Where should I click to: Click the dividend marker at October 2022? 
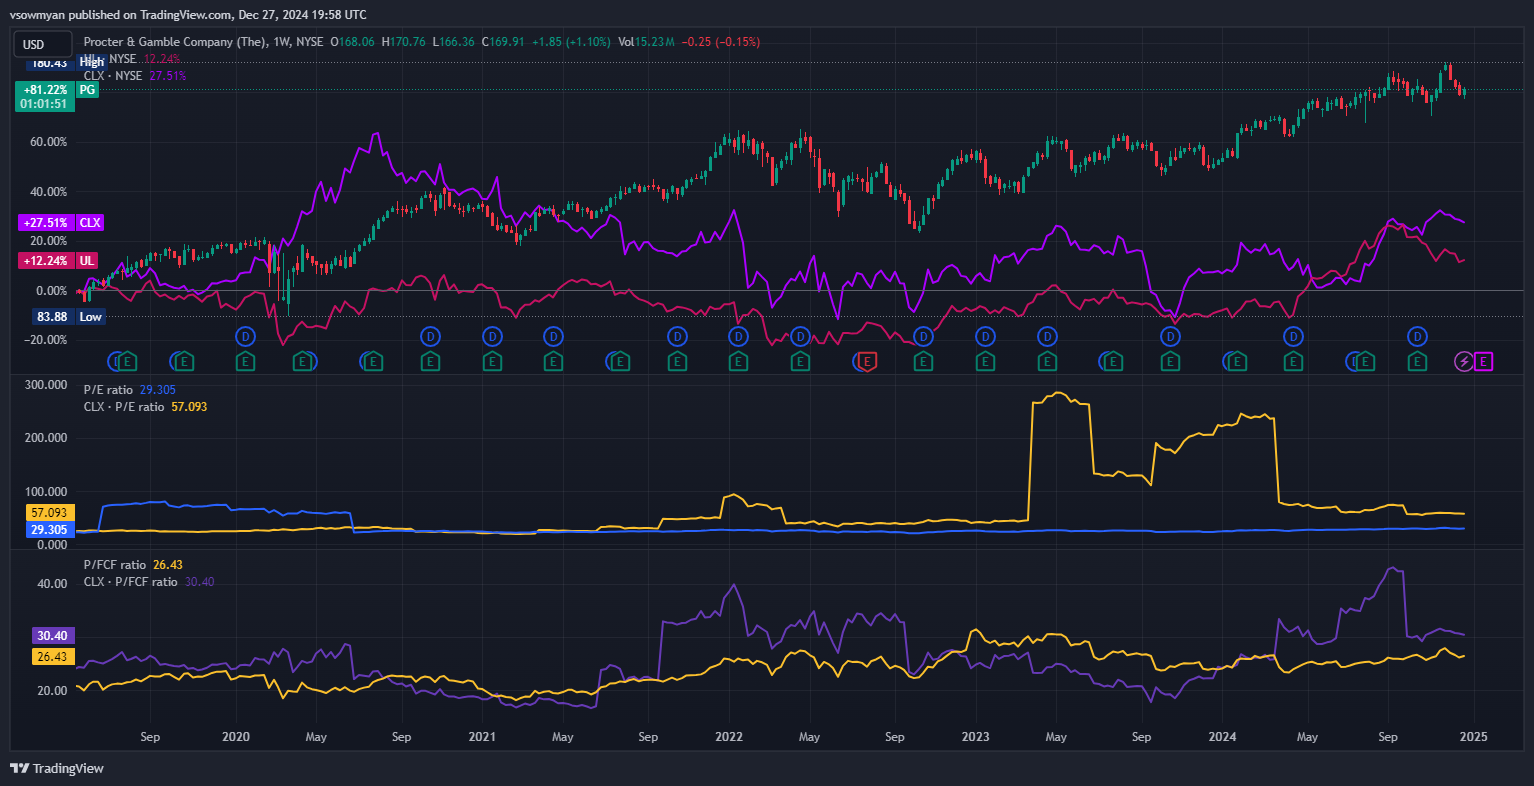coord(923,336)
